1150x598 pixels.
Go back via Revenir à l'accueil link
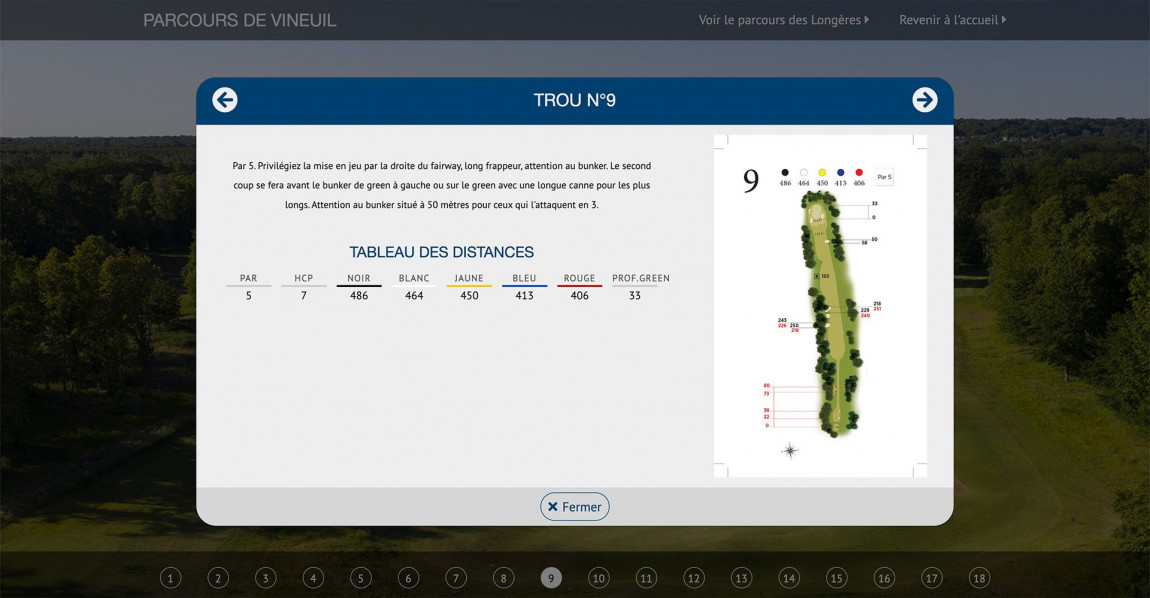[952, 20]
